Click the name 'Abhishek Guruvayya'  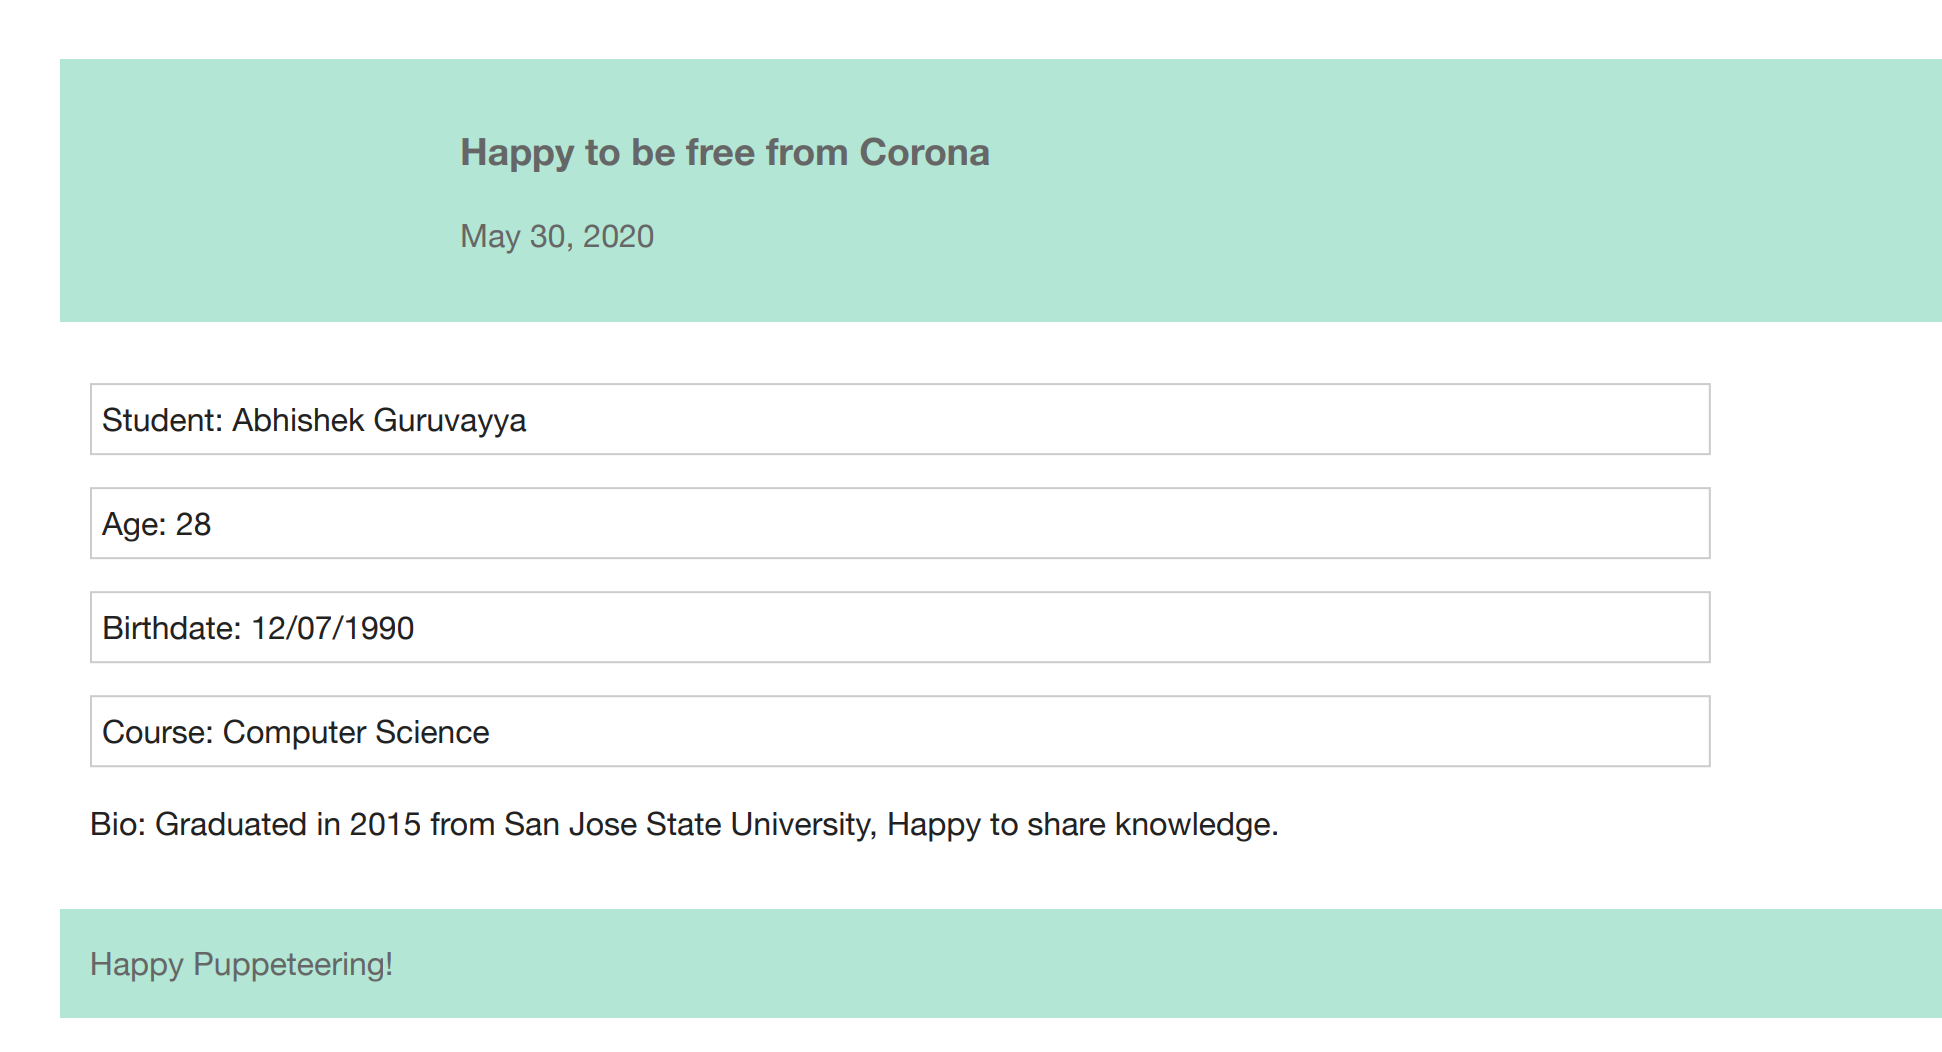pos(379,421)
